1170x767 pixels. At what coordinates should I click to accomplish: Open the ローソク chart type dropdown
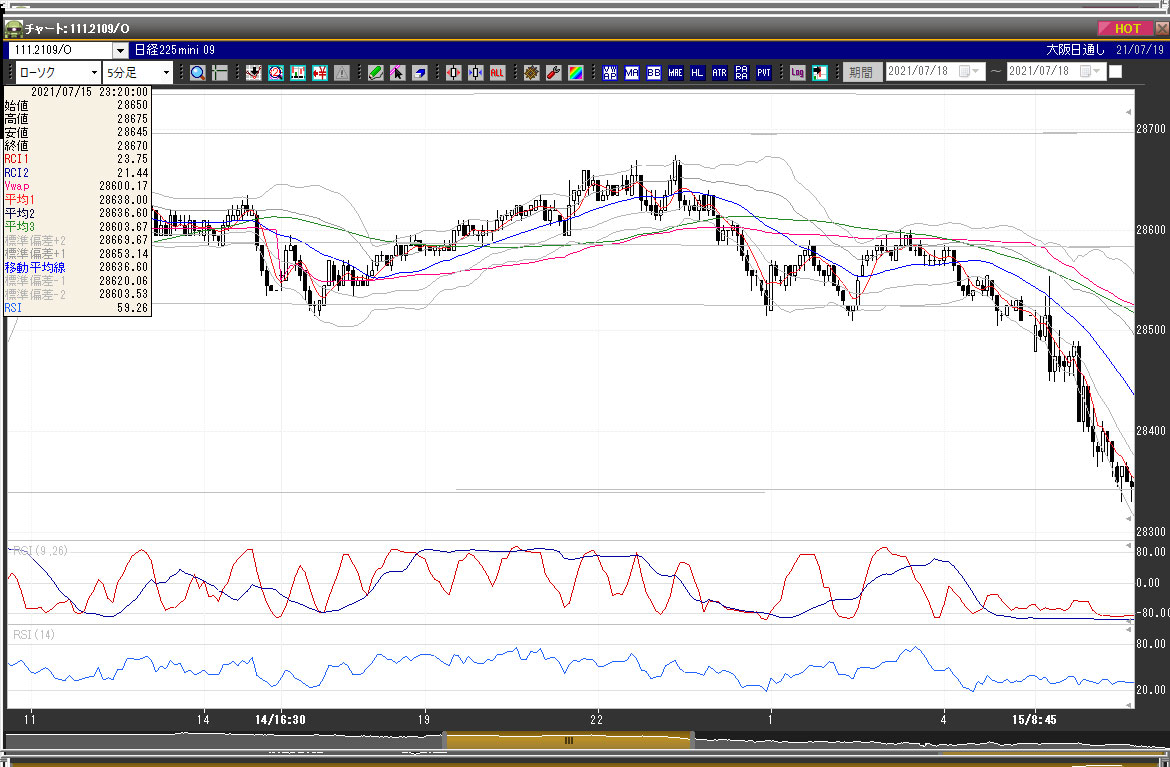click(x=95, y=72)
